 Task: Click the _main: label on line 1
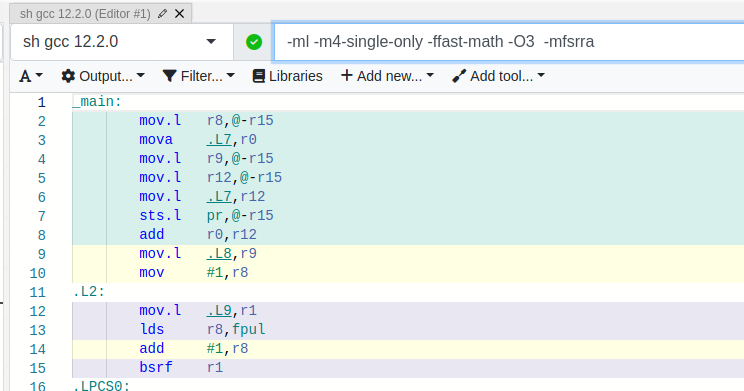97,102
